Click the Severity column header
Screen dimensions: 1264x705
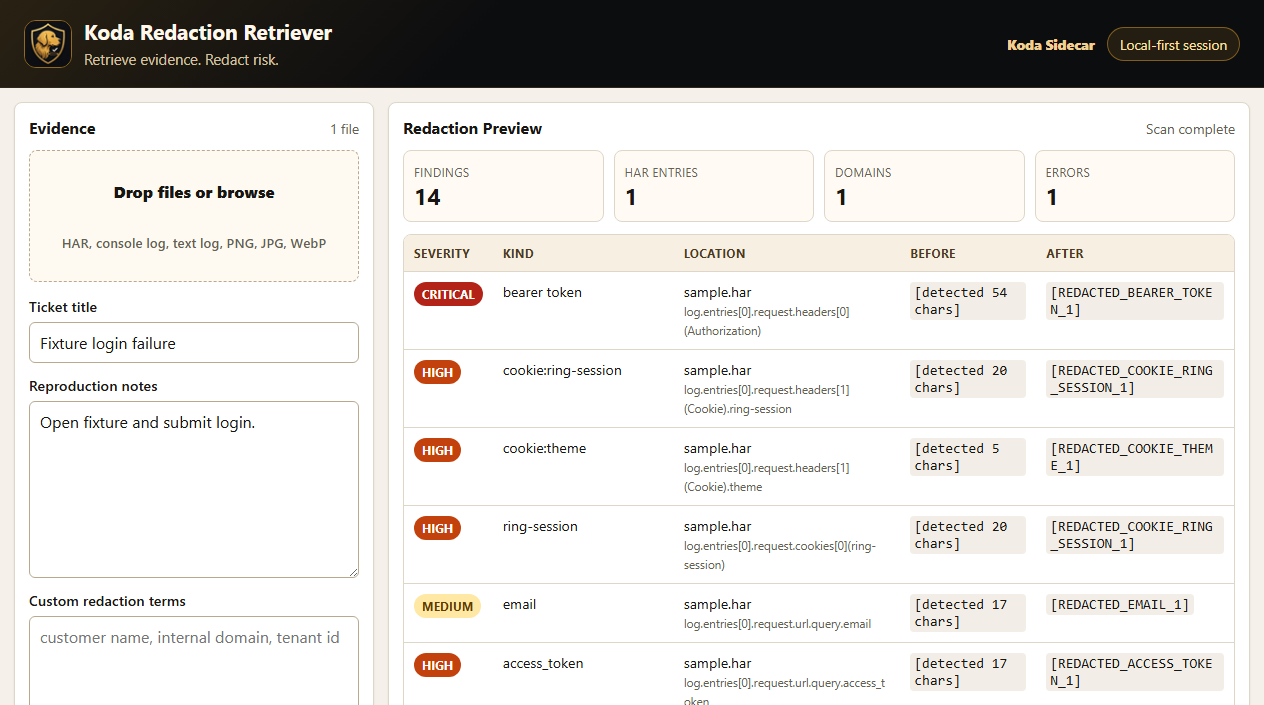point(442,254)
